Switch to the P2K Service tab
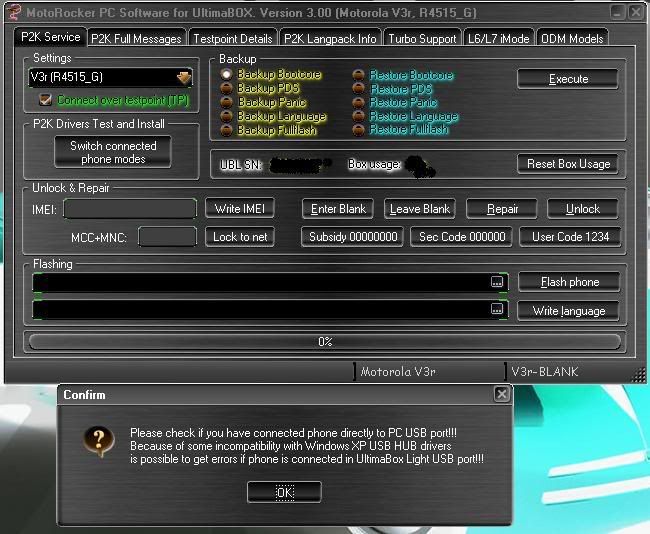 coord(50,37)
